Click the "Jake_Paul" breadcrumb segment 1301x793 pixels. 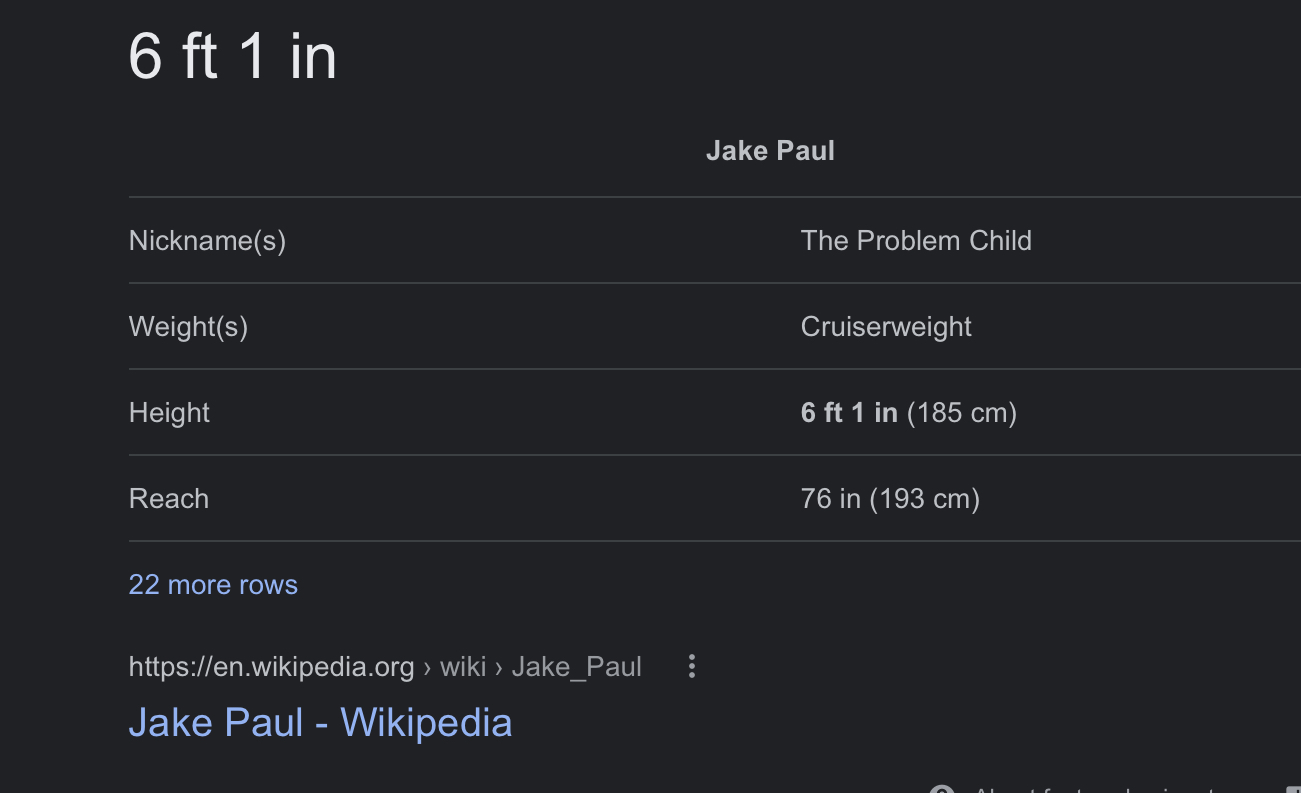(576, 667)
